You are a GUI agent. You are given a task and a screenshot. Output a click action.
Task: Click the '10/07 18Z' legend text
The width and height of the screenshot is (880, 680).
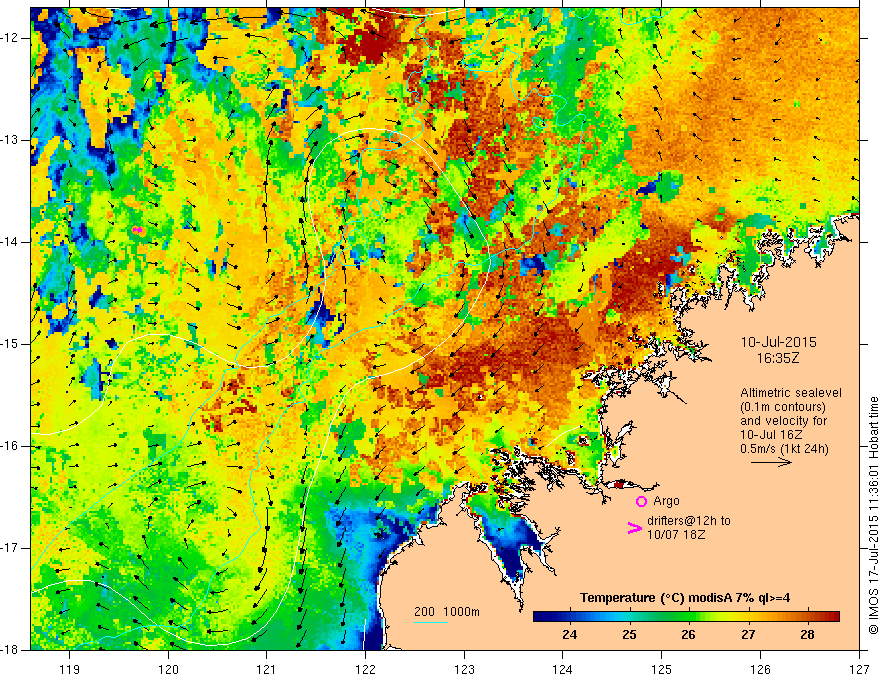point(676,535)
